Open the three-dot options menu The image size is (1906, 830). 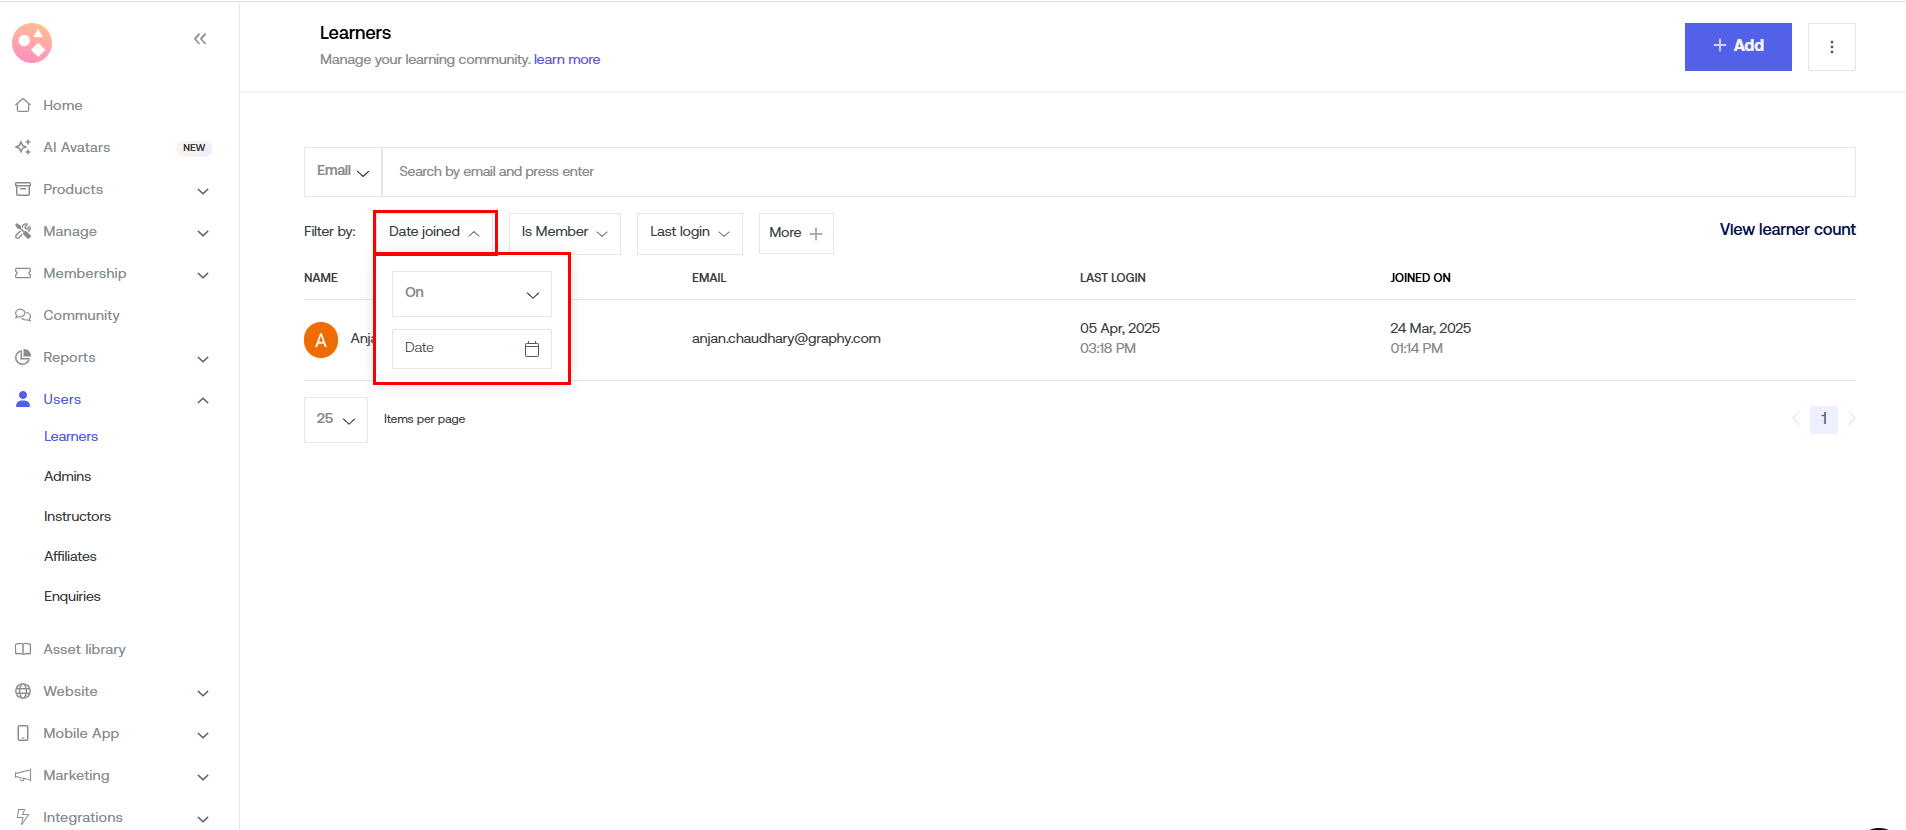[x=1831, y=47]
